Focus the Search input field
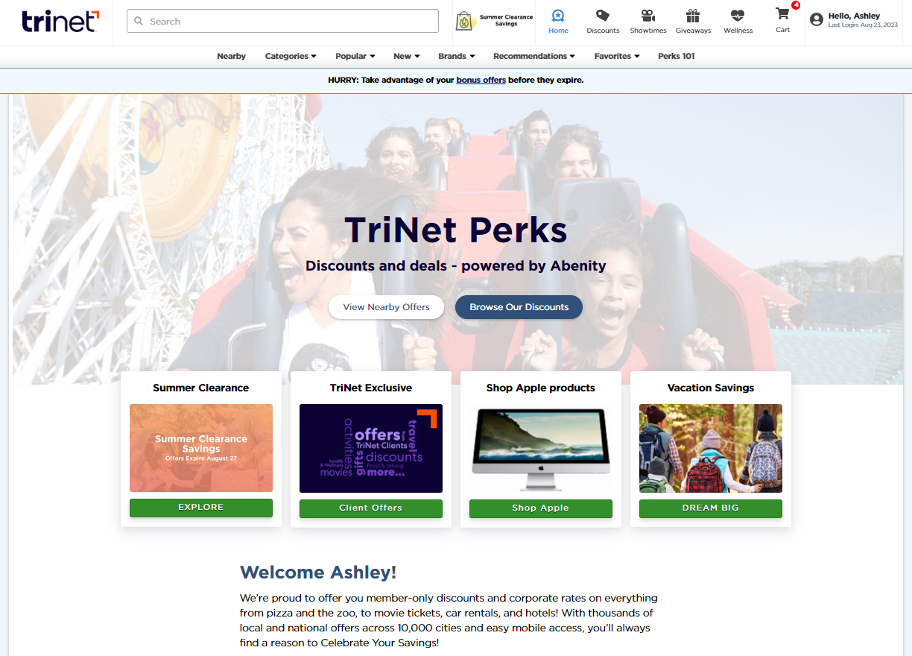 tap(283, 21)
